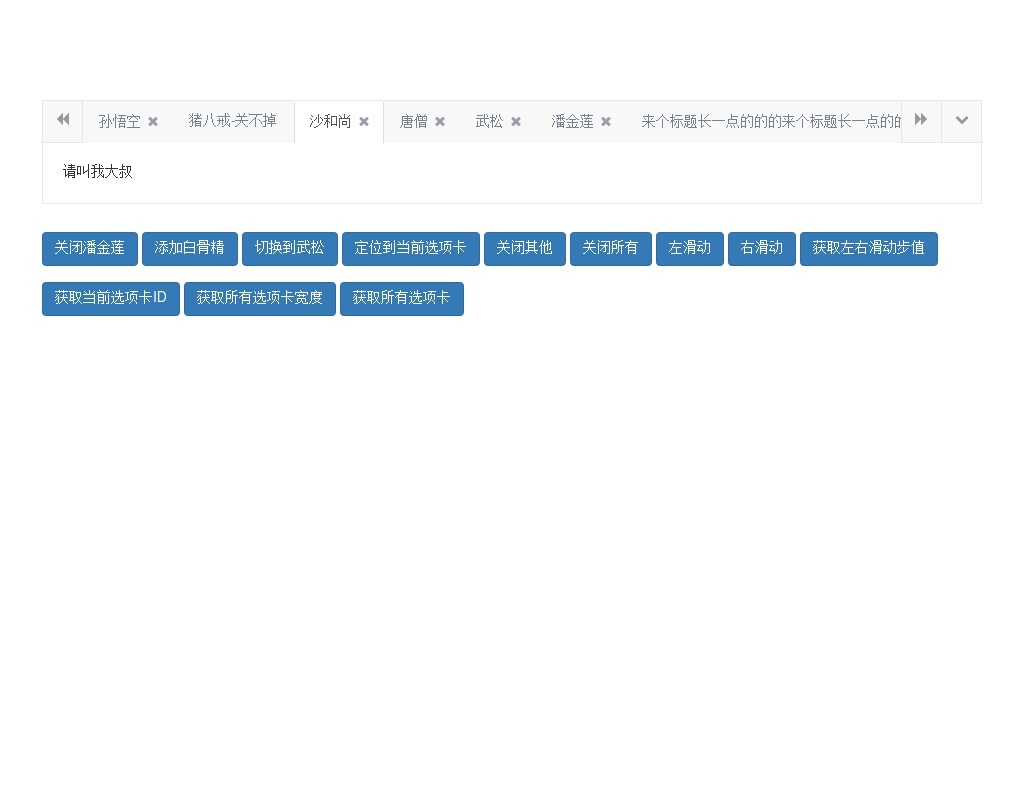This screenshot has height=800, width=1024.
Task: Click the 关闭其他 button
Action: coord(525,248)
